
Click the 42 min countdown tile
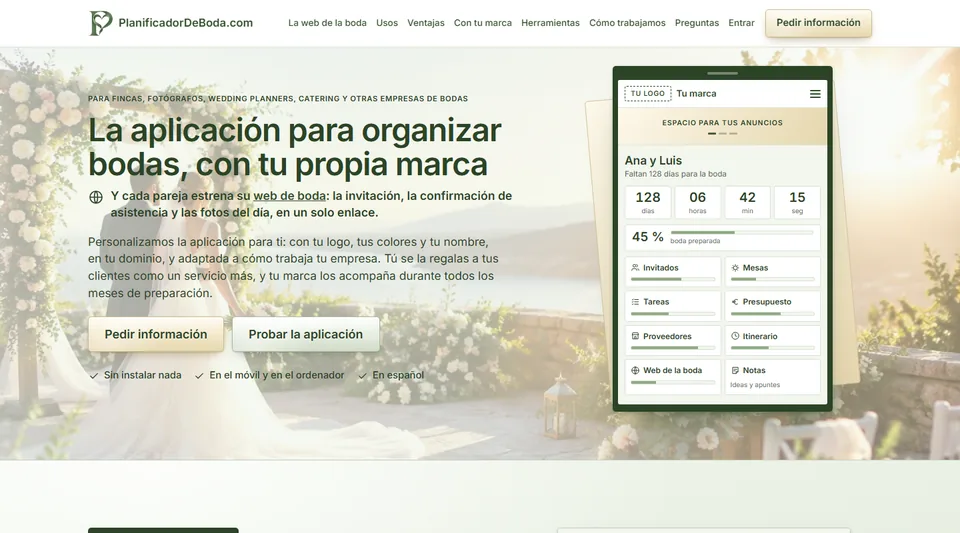point(748,203)
